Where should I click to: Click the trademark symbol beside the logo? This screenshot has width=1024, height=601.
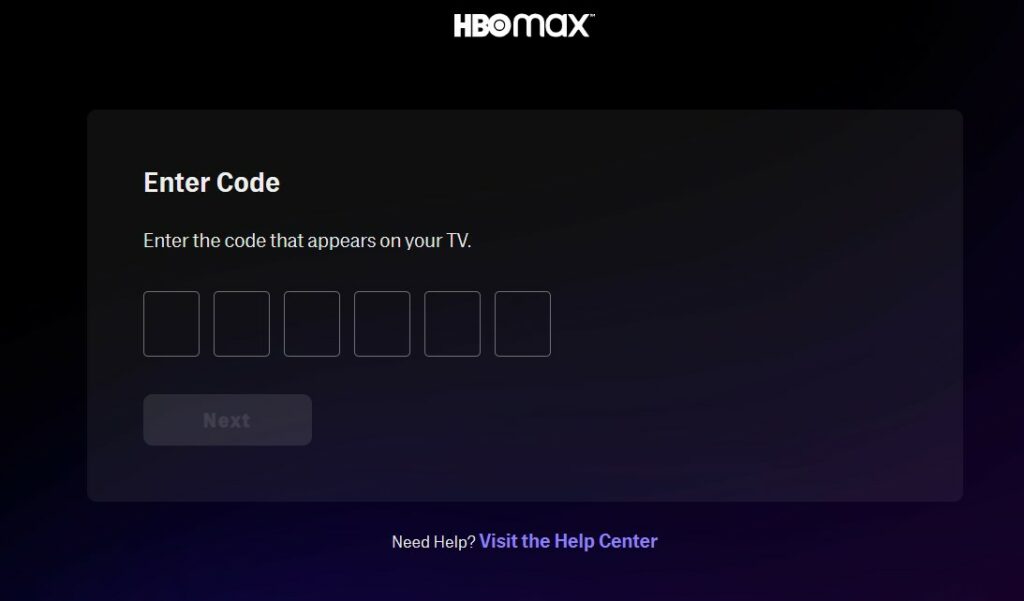click(x=592, y=16)
